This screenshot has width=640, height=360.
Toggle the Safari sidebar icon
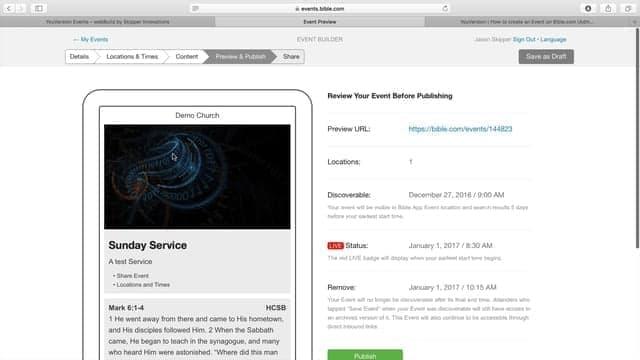pyautogui.click(x=38, y=8)
